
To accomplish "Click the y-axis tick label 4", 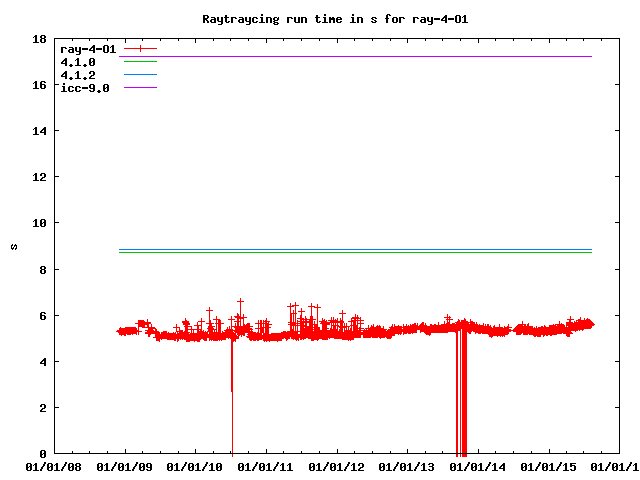I will click(43, 362).
